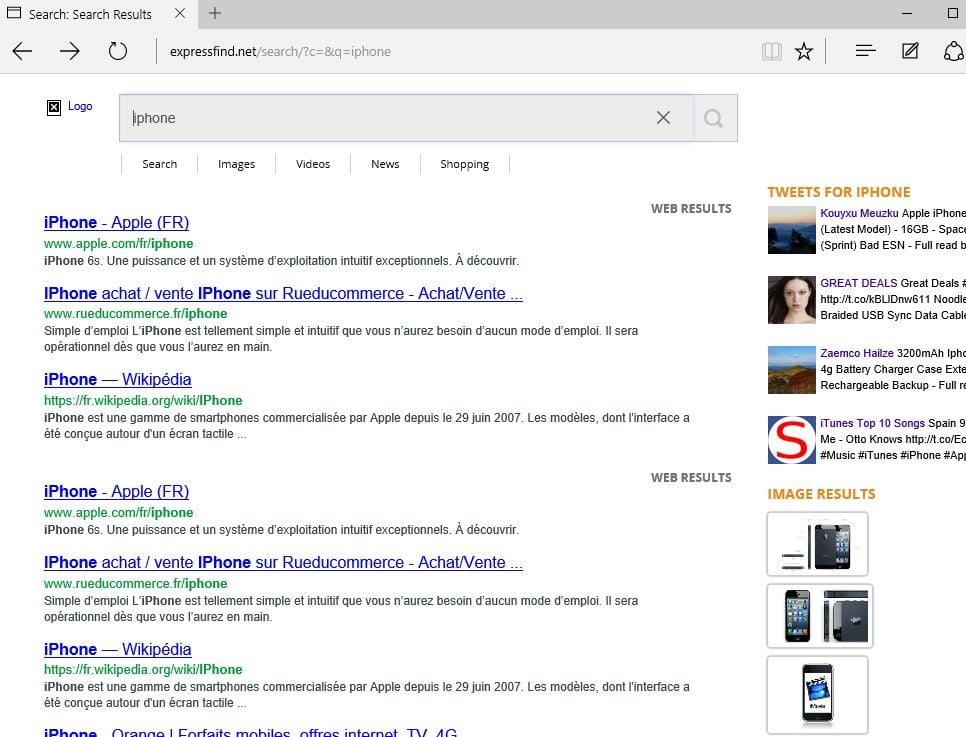The height and width of the screenshot is (737, 966).
Task: Add page to favorites star icon
Action: pos(804,51)
